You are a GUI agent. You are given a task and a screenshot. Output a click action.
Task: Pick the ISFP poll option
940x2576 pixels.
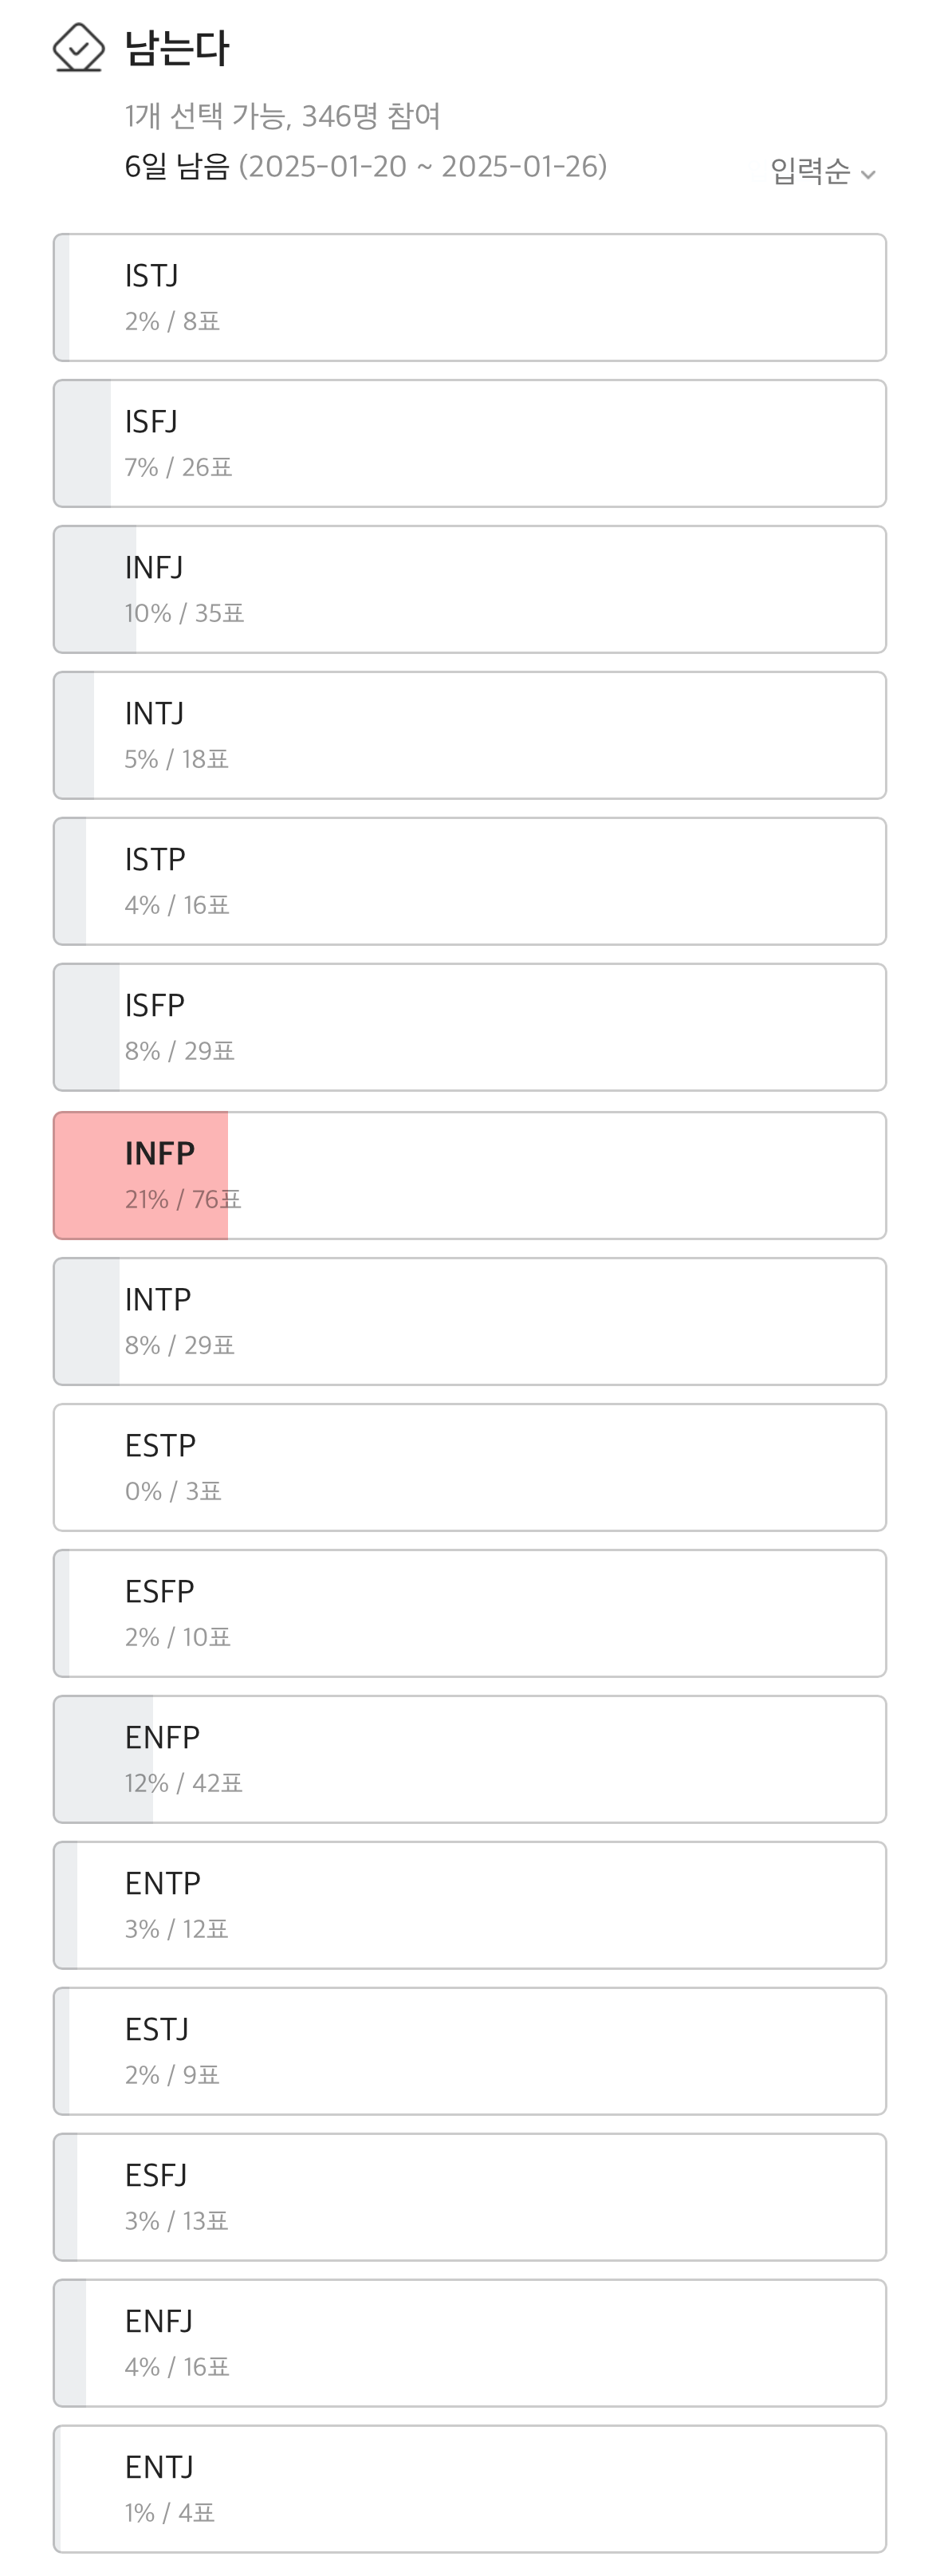tap(470, 1027)
